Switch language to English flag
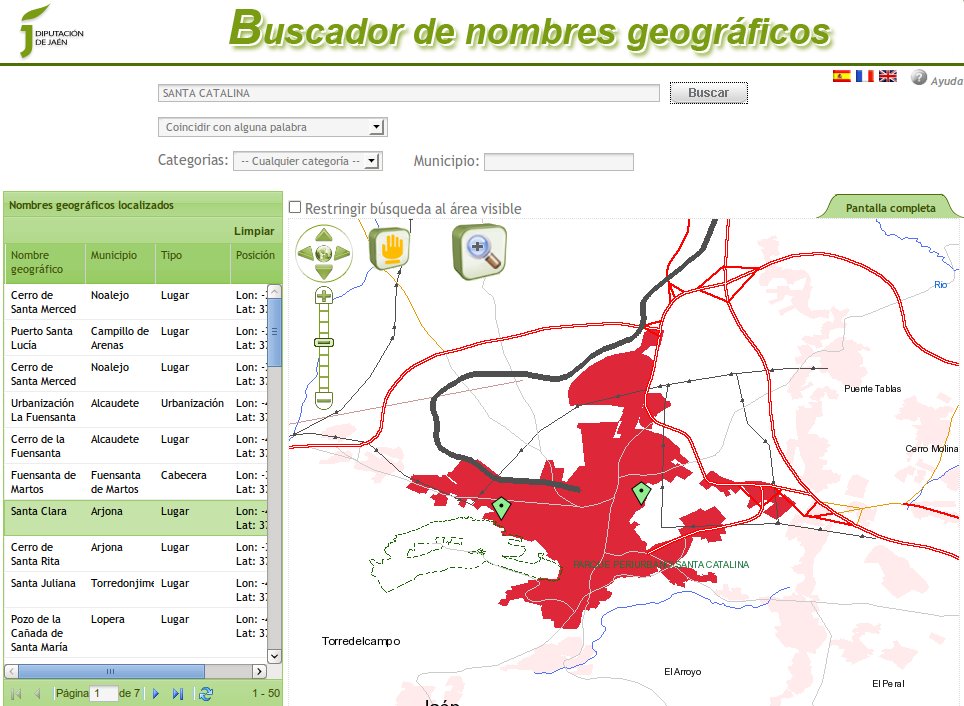Image resolution: width=964 pixels, height=706 pixels. (x=887, y=76)
